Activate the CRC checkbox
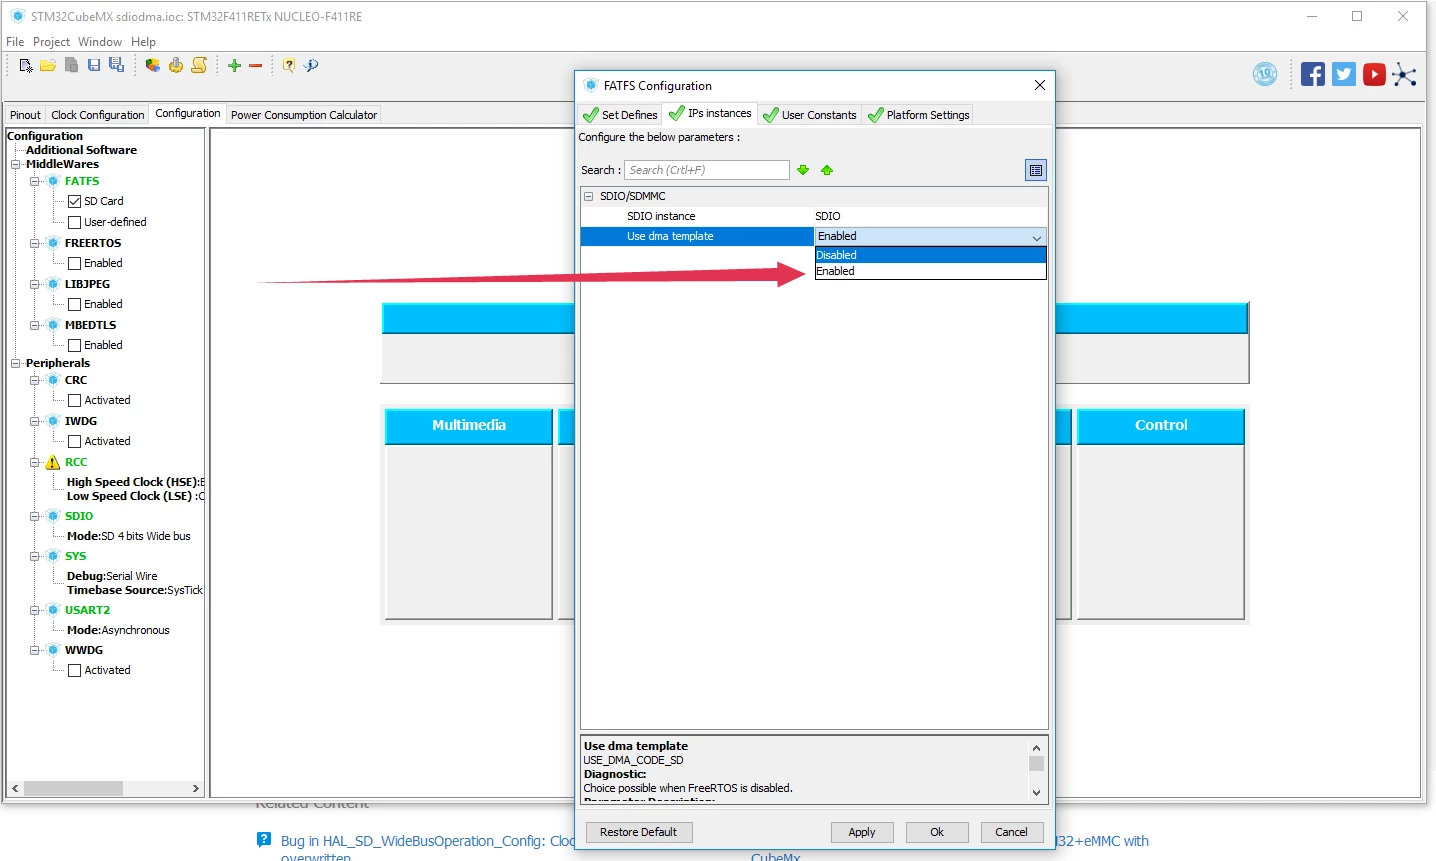 (74, 400)
